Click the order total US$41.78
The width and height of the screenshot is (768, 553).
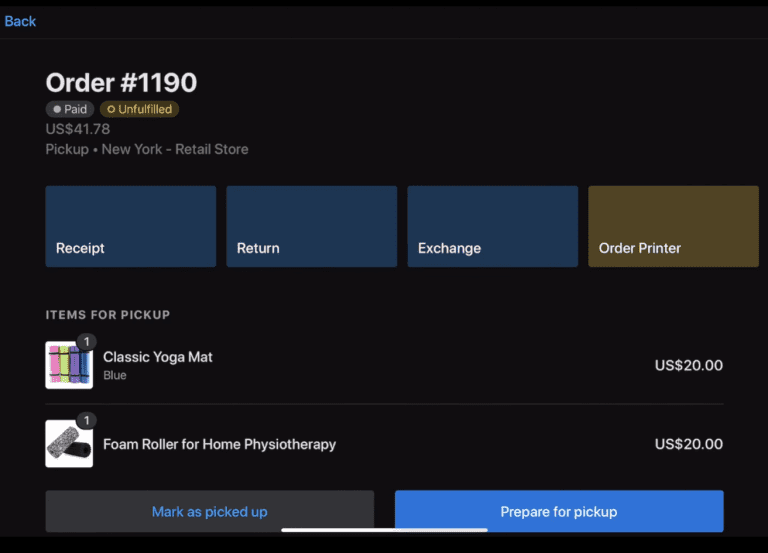pos(78,129)
